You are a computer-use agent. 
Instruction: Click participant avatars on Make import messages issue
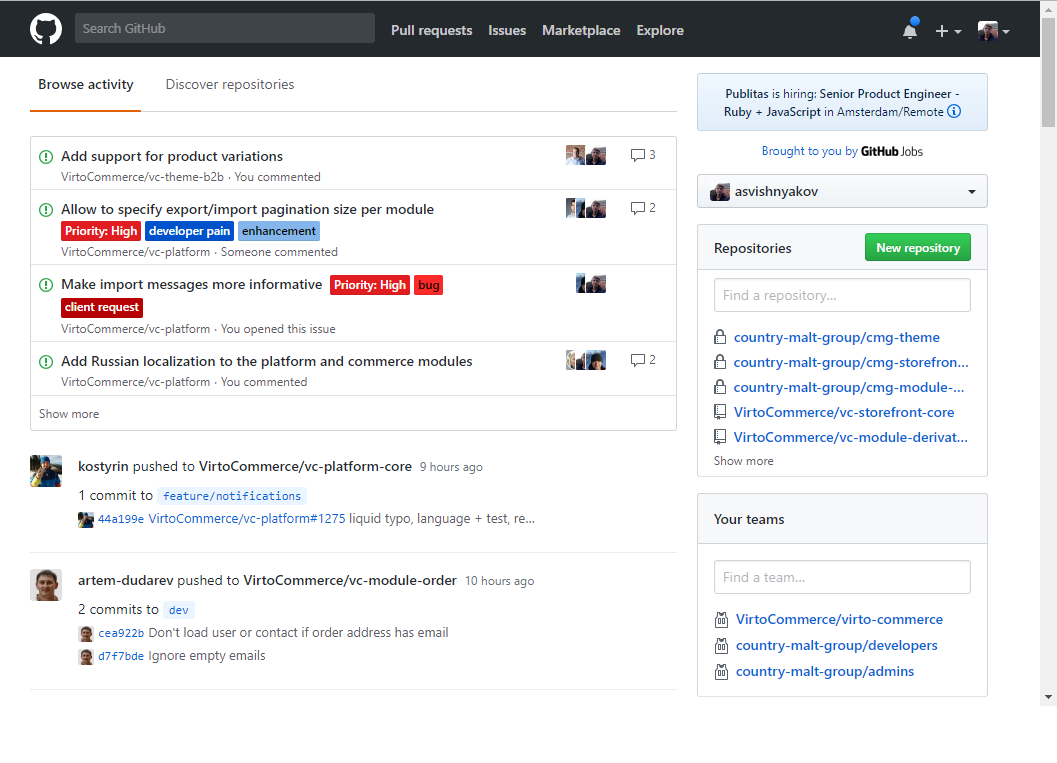tap(591, 284)
